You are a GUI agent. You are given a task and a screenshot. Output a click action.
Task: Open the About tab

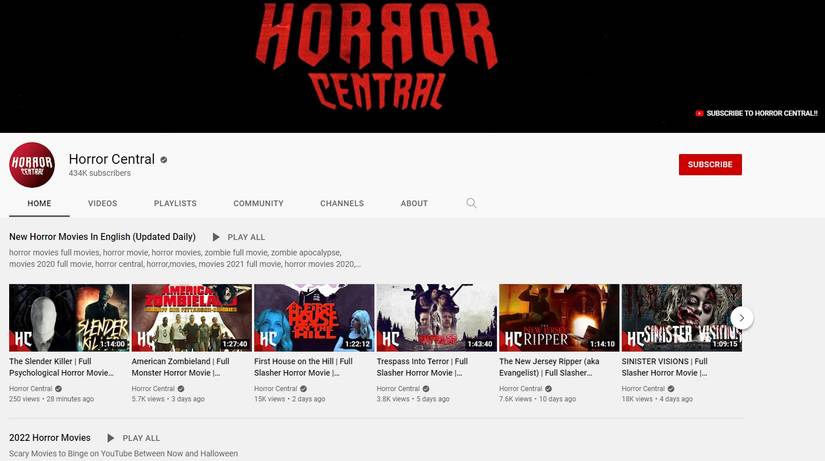[414, 203]
